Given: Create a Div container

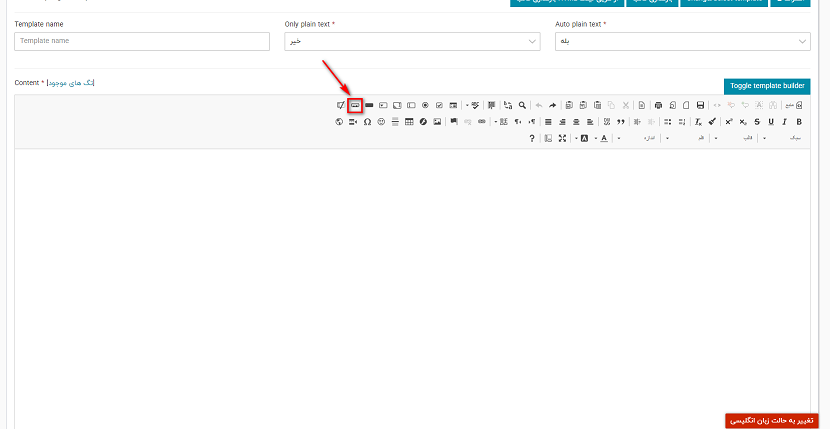Looking at the screenshot, I should click(x=607, y=122).
